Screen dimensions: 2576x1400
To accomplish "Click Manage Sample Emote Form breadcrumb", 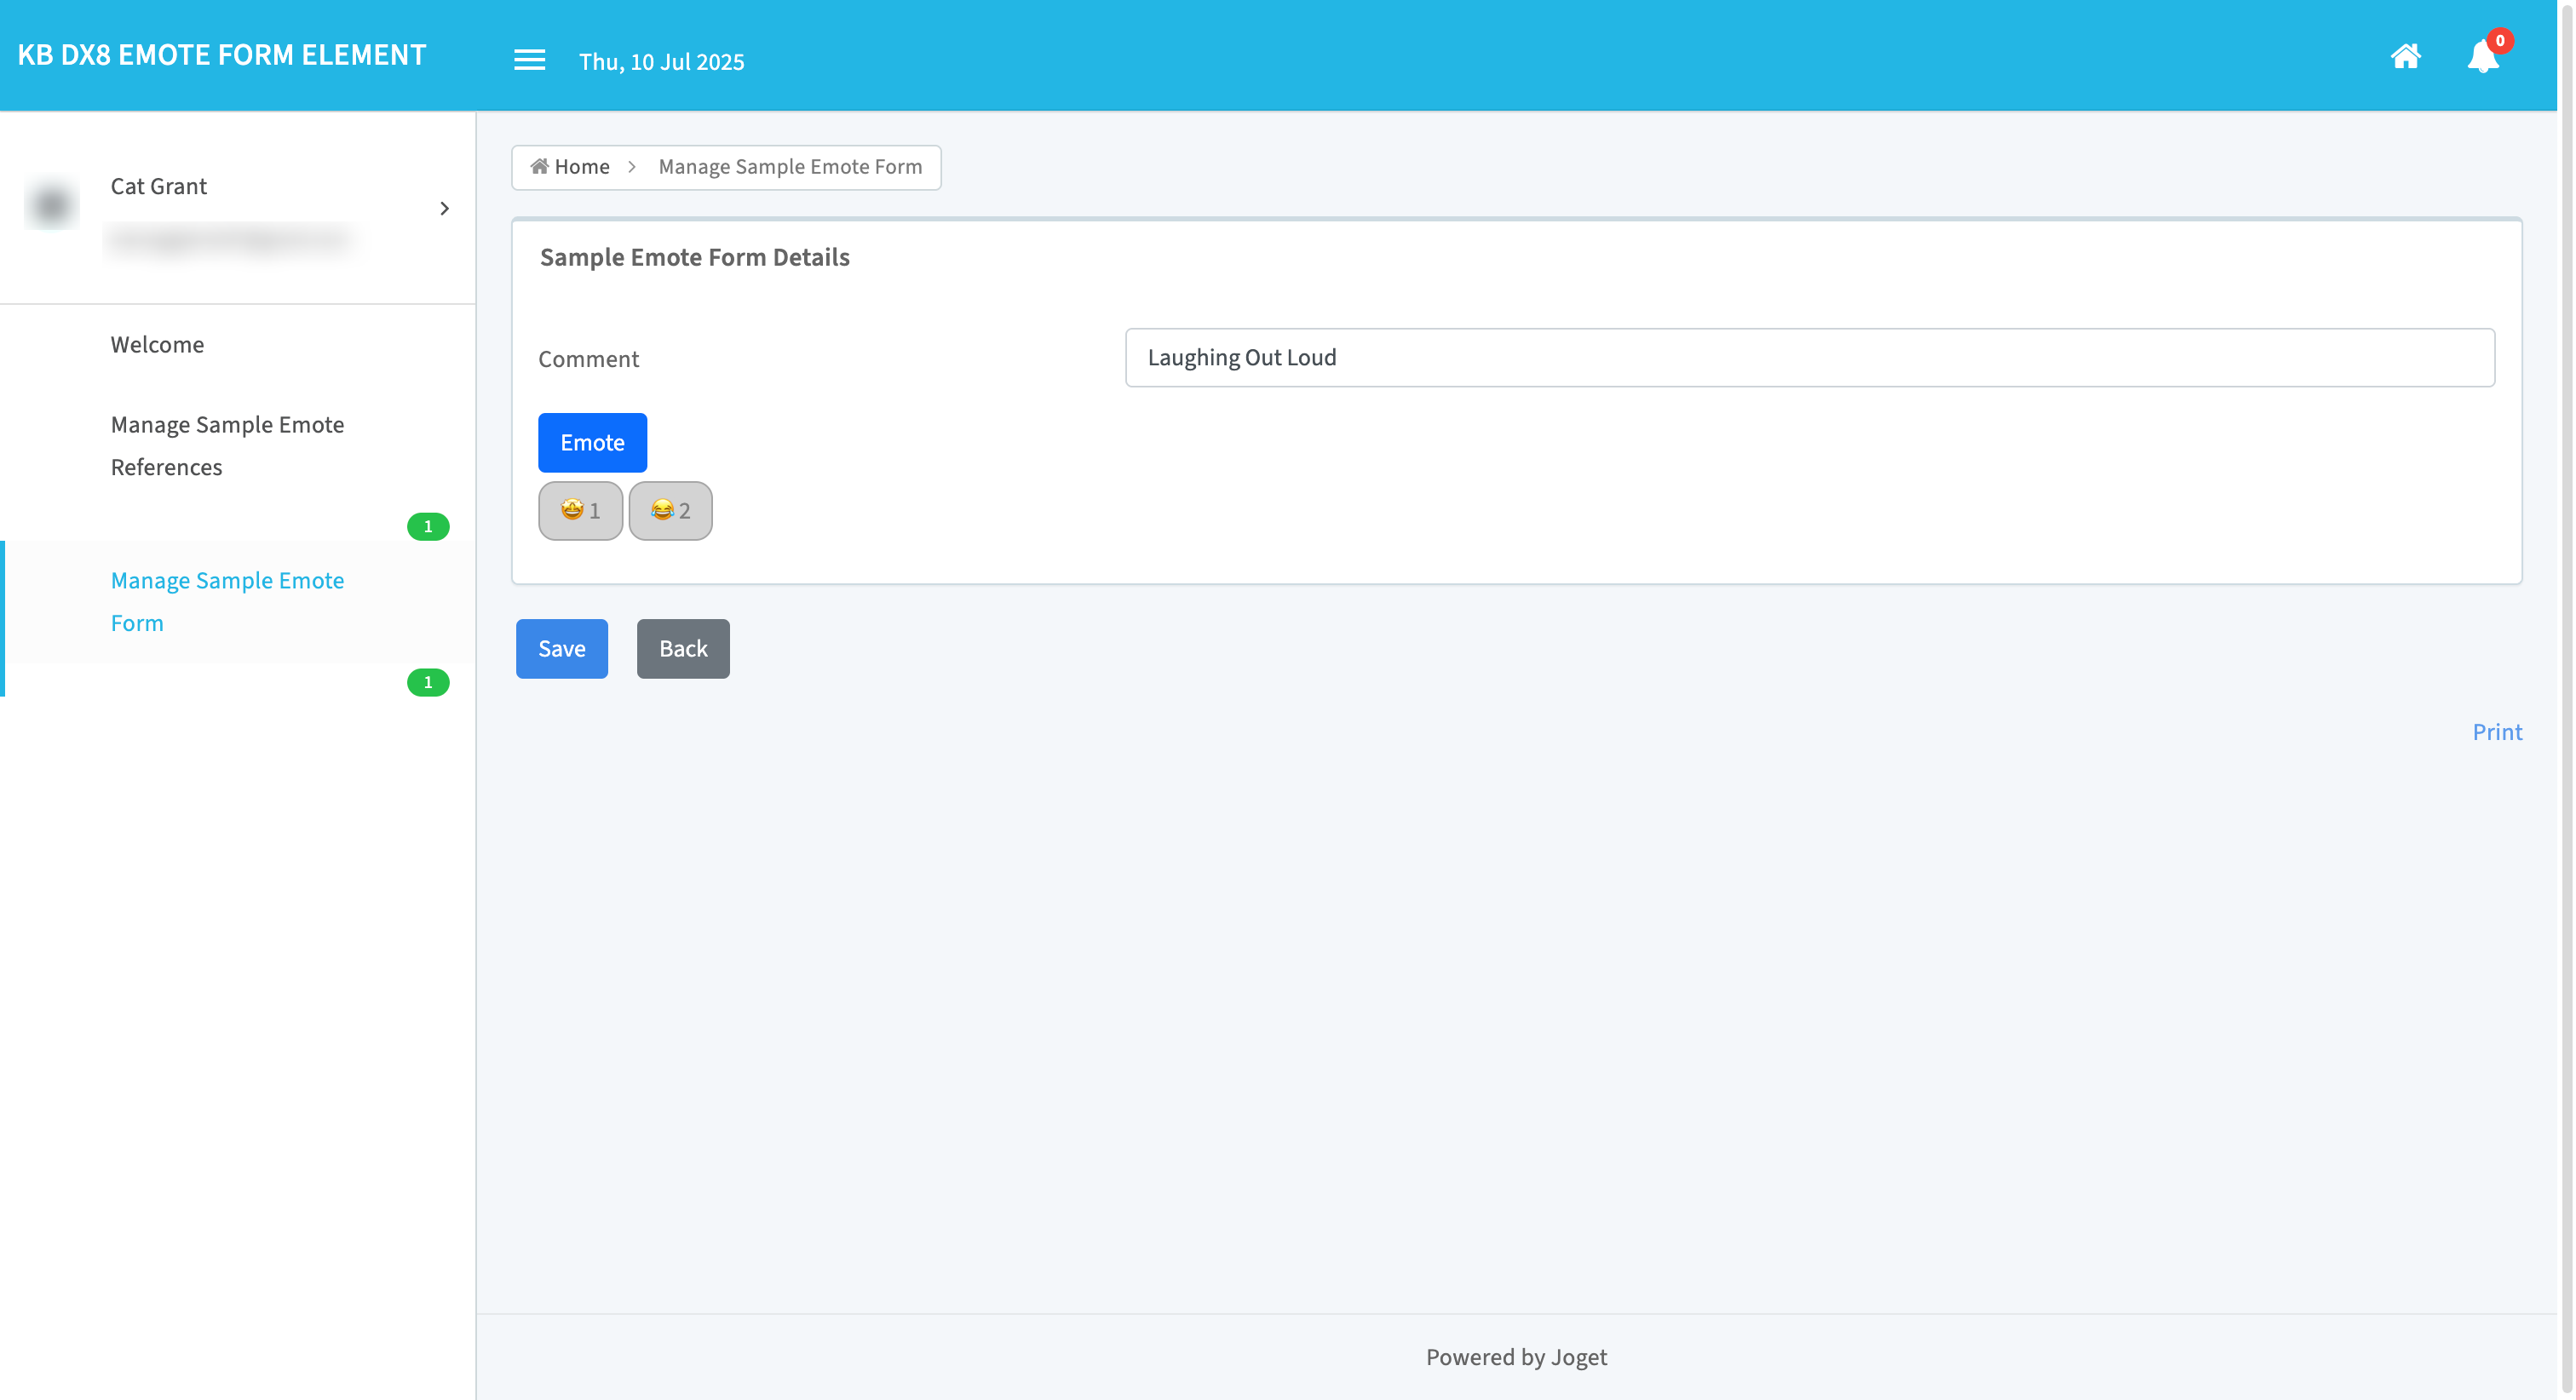I will [790, 167].
